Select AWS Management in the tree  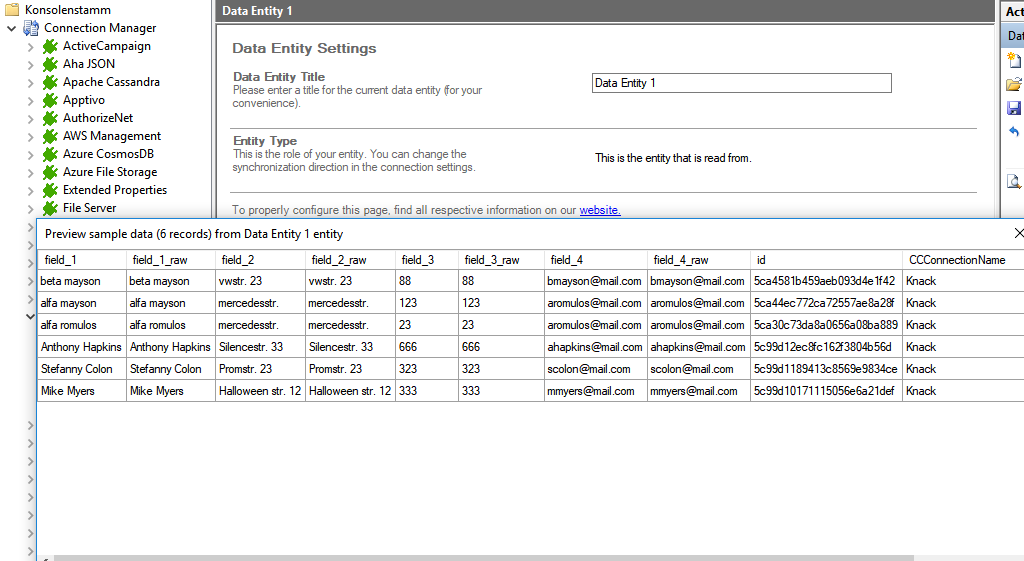coord(111,136)
